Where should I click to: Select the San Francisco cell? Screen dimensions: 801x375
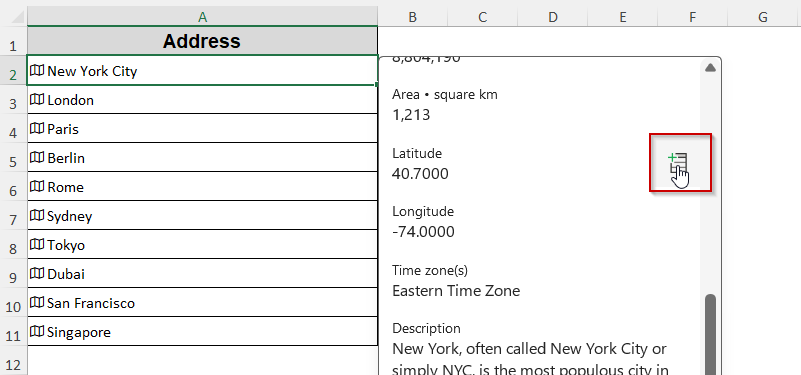pos(202,302)
